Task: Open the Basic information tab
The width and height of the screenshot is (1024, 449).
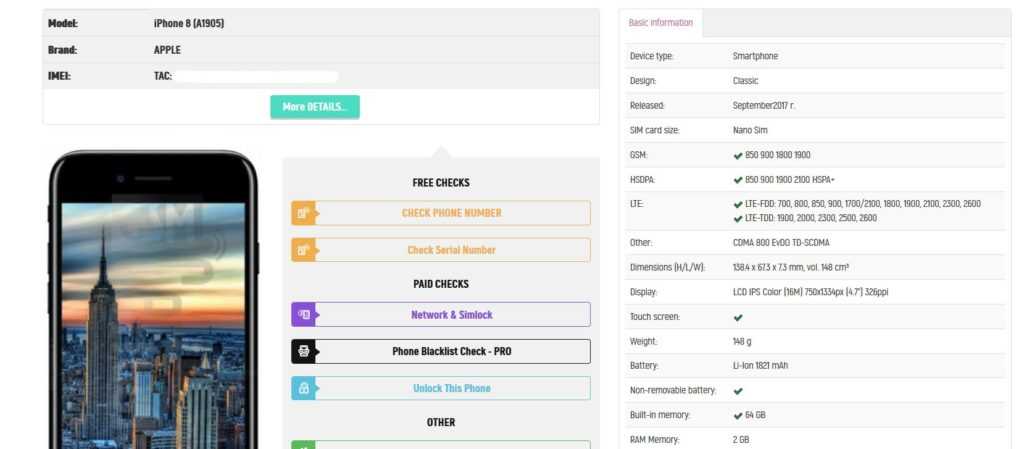Action: pos(661,23)
